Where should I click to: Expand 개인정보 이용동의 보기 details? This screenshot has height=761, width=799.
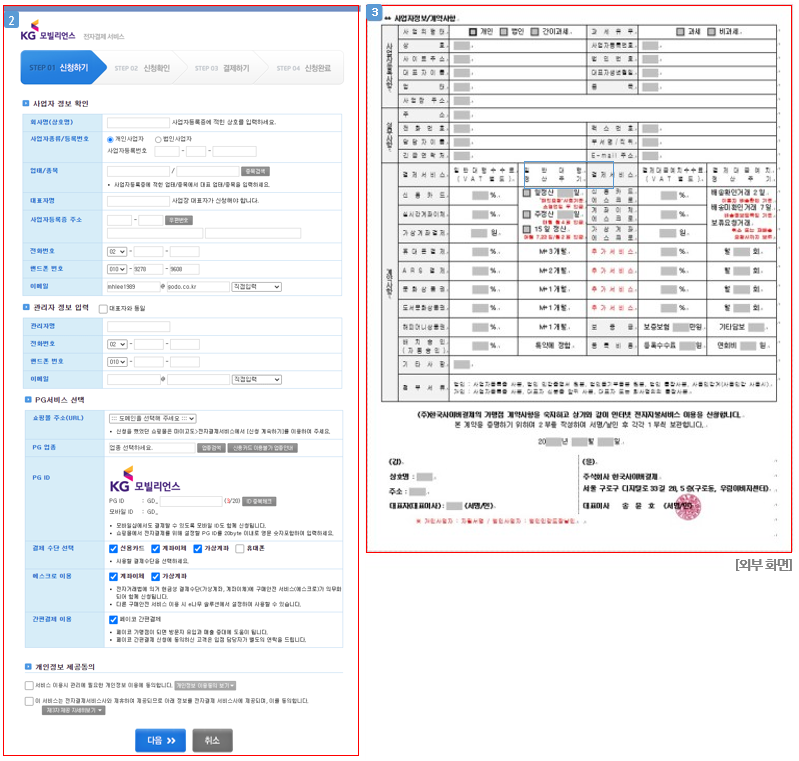[205, 685]
